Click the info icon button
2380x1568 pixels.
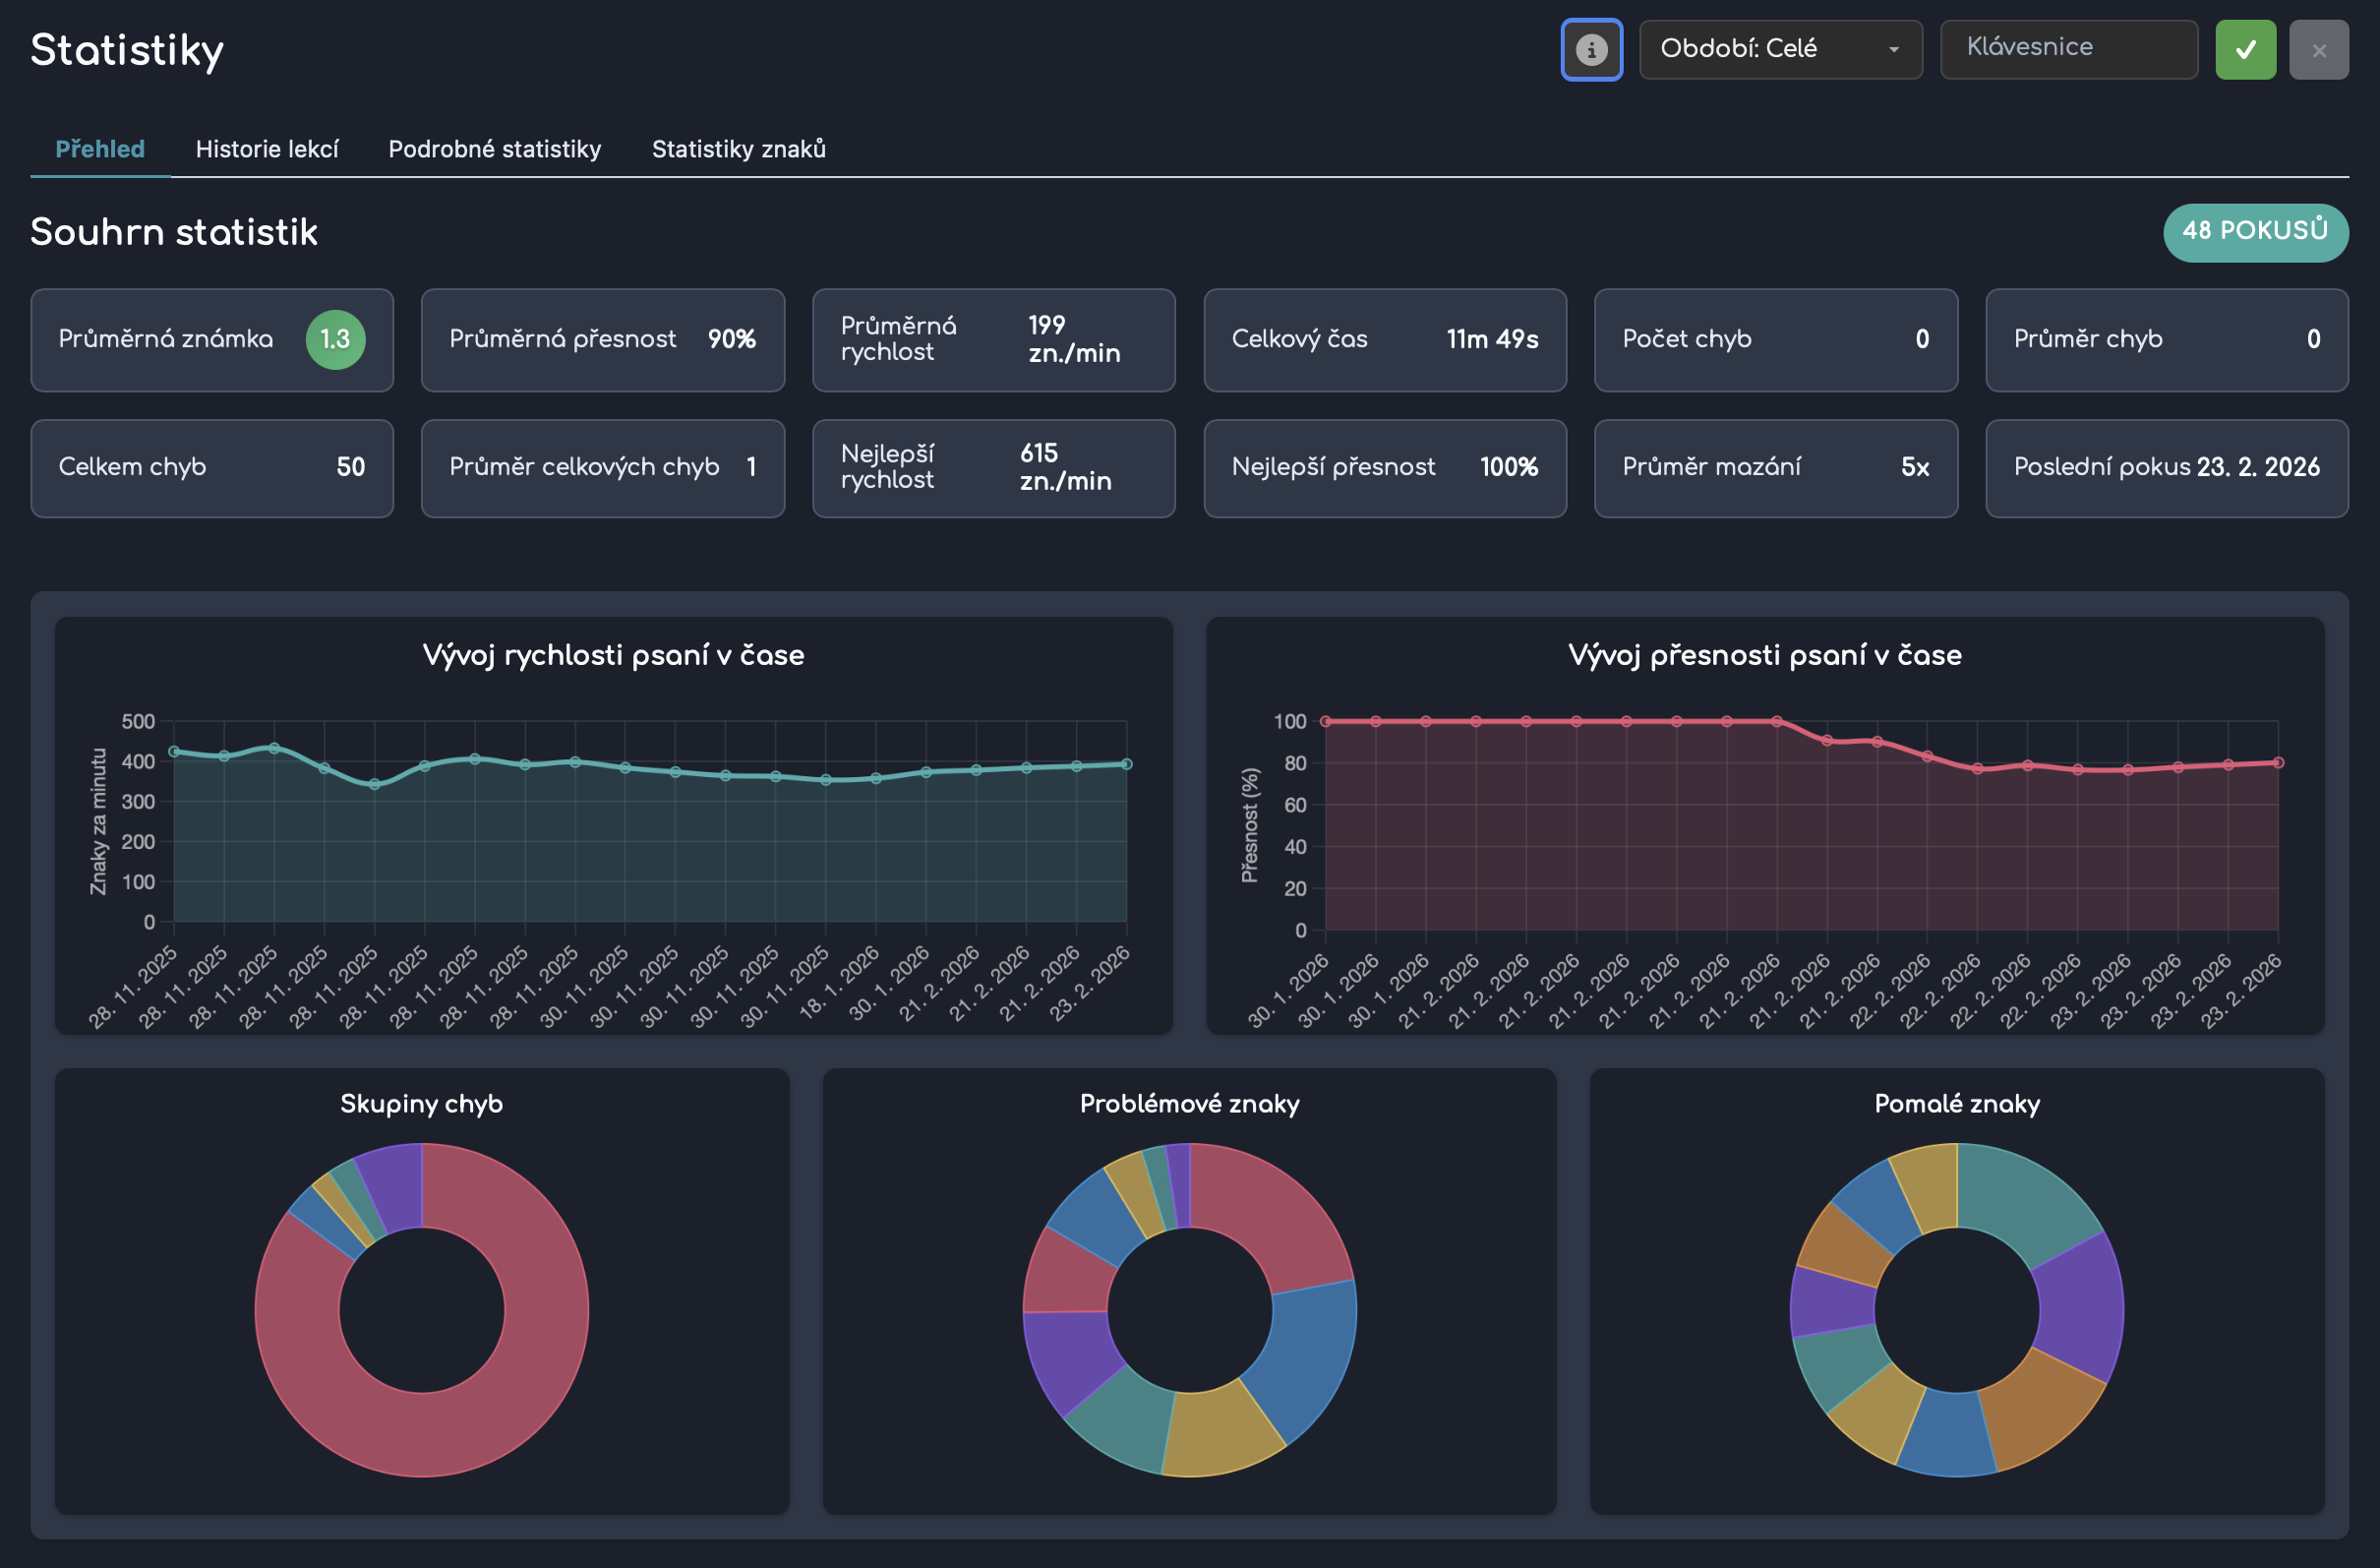[1591, 49]
